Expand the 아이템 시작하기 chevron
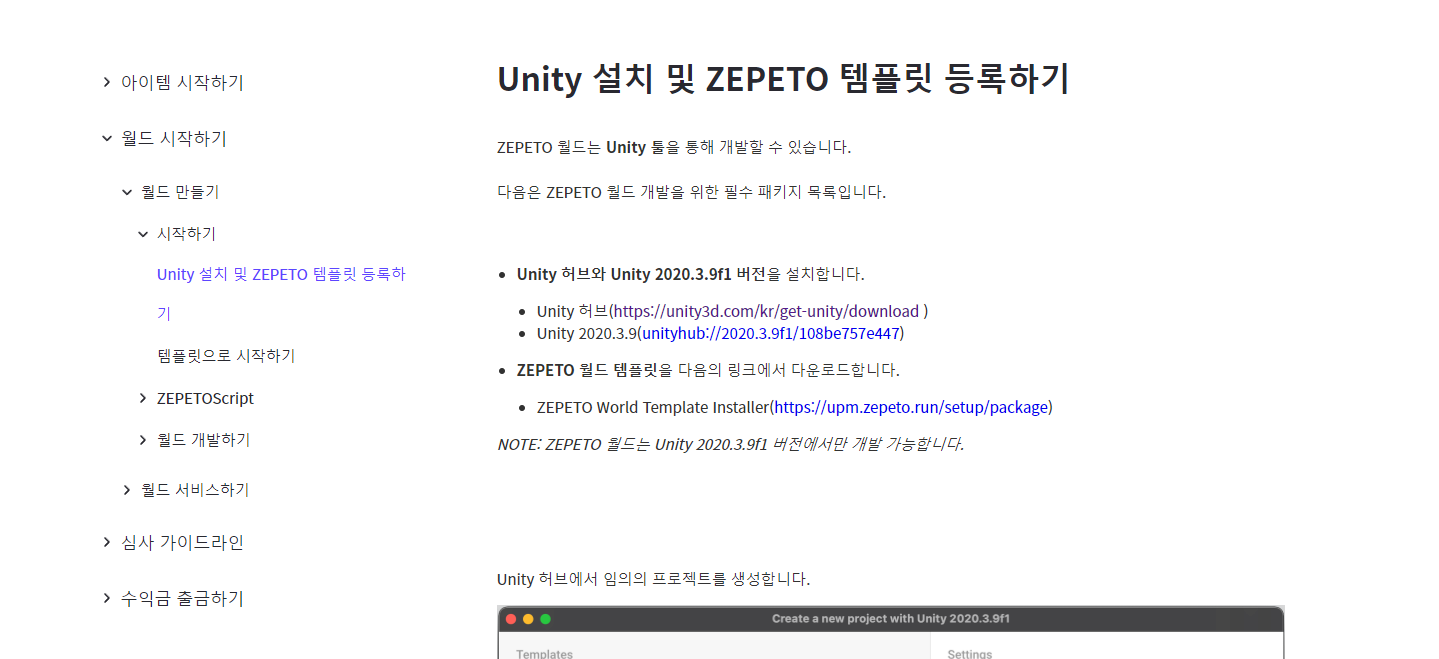 pos(107,82)
